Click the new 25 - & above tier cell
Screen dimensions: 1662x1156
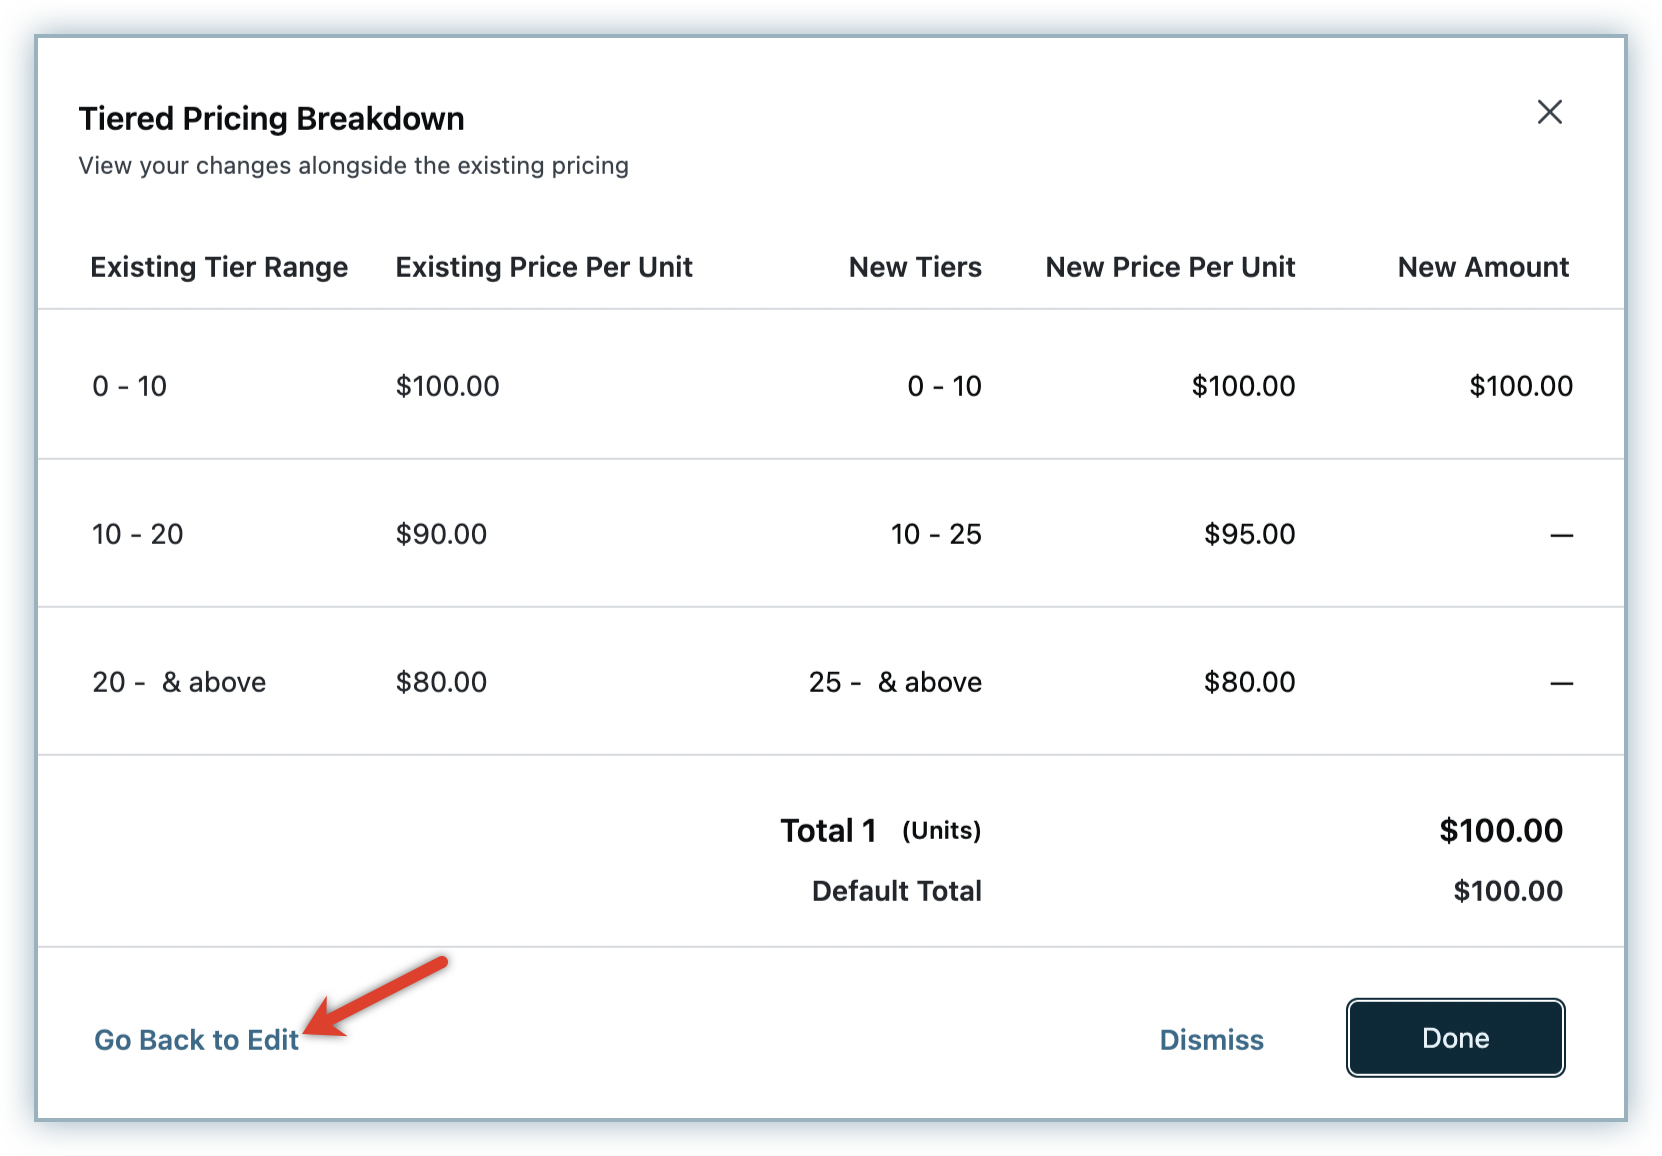click(x=895, y=682)
